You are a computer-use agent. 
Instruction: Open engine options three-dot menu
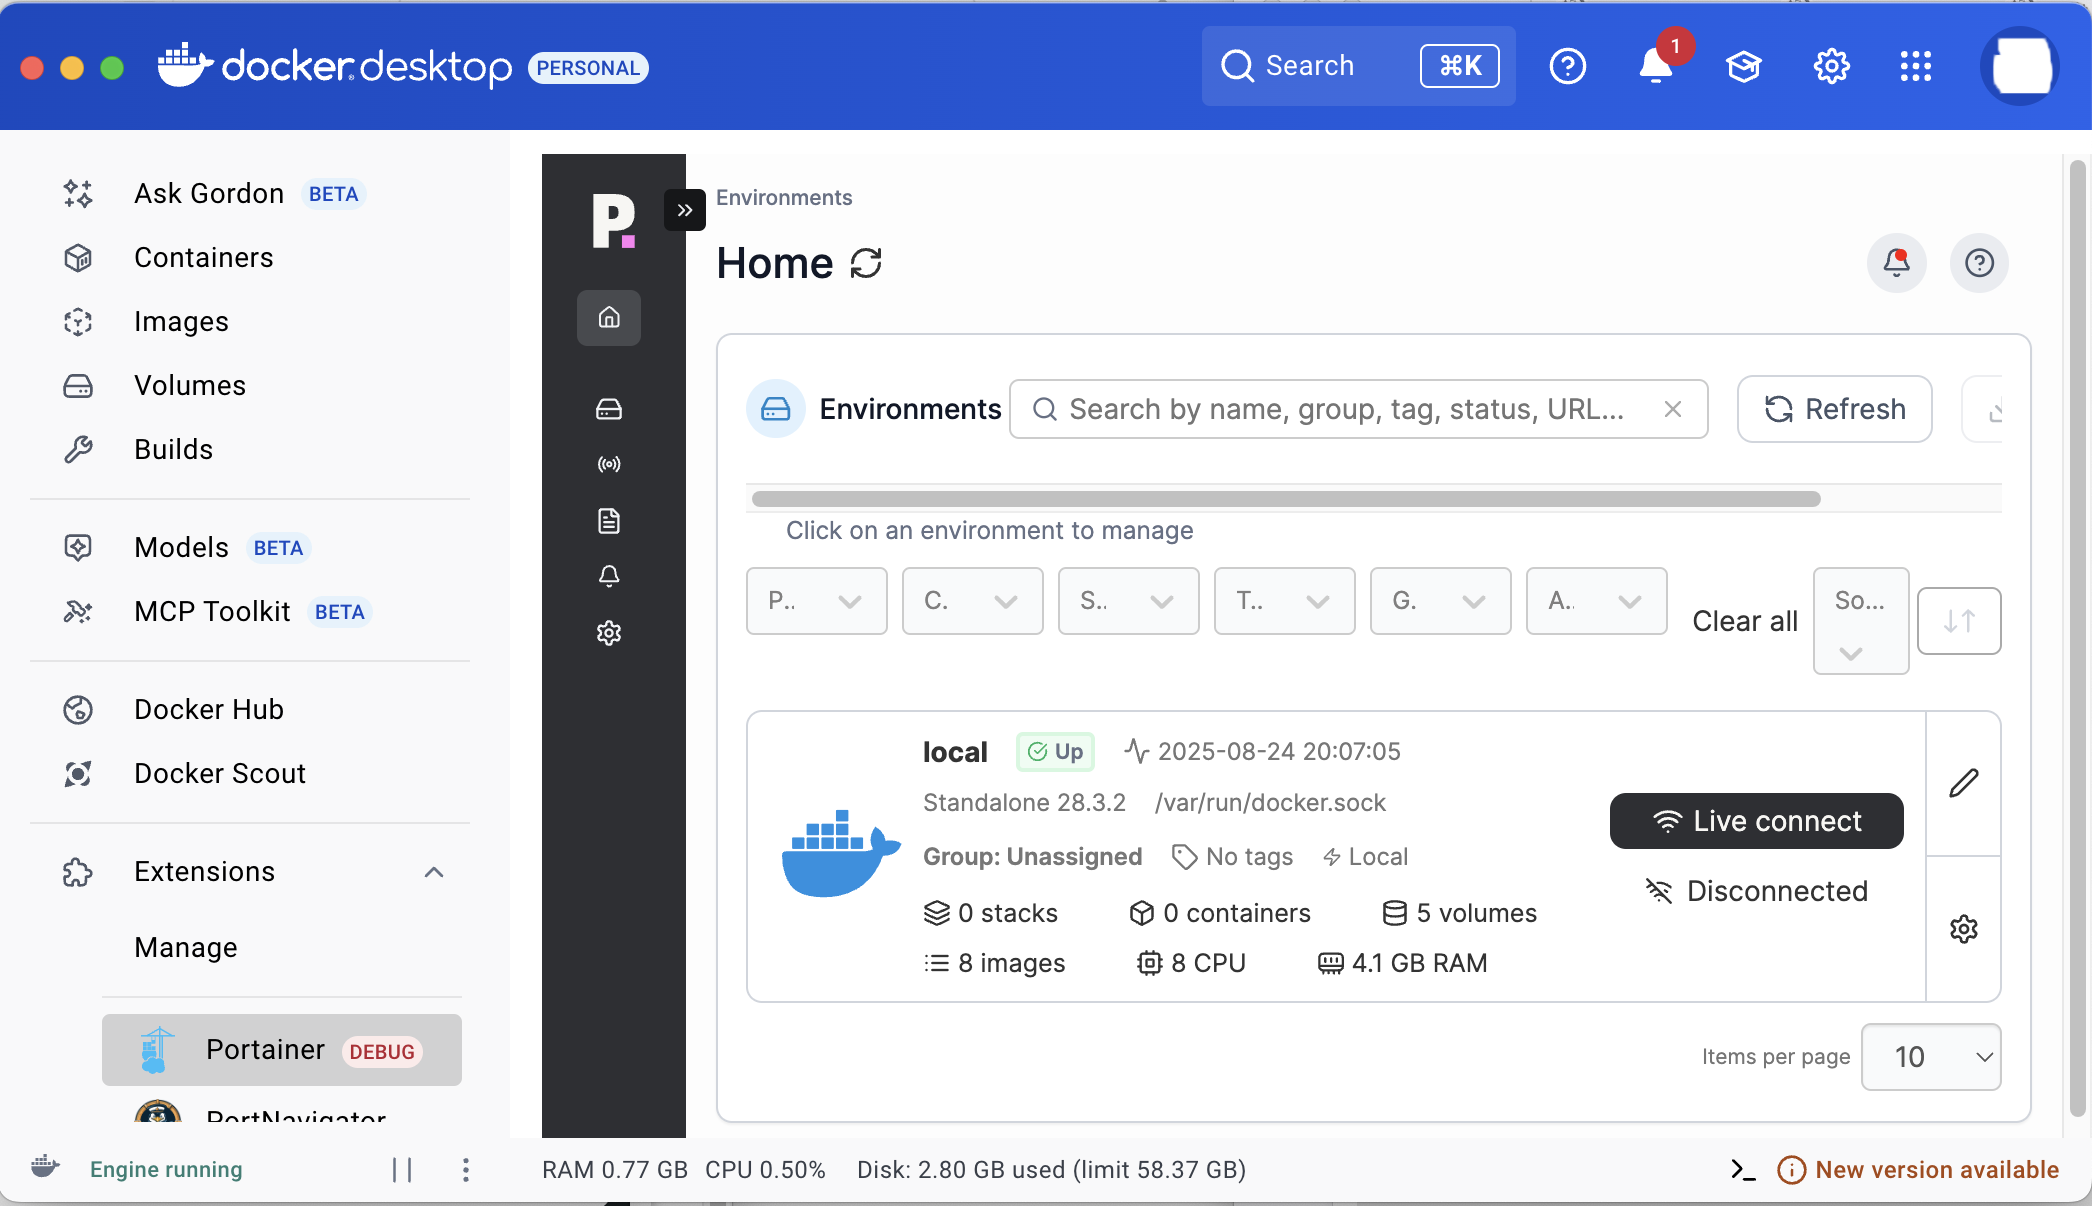(x=466, y=1170)
